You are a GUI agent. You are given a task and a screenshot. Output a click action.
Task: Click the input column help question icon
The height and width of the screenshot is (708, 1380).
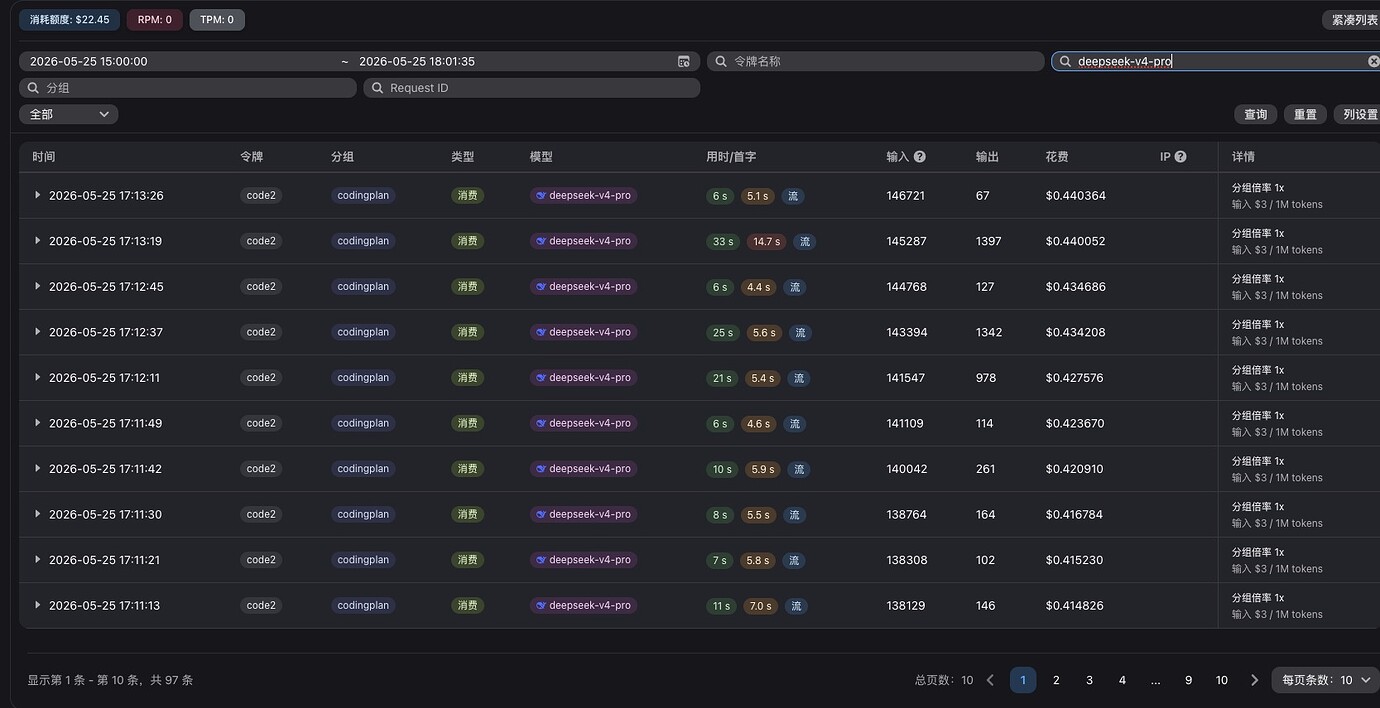(x=920, y=157)
